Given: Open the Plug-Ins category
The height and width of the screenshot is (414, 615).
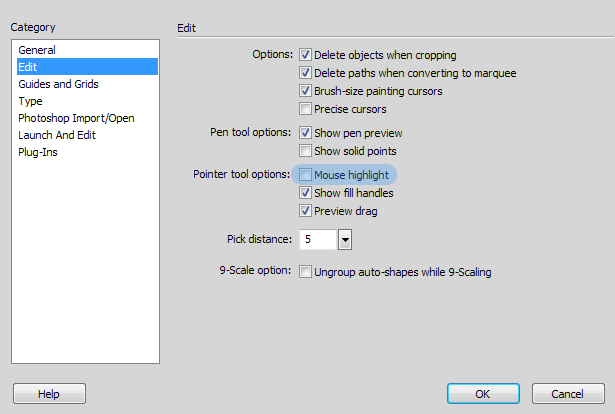Looking at the screenshot, I should click(x=38, y=152).
